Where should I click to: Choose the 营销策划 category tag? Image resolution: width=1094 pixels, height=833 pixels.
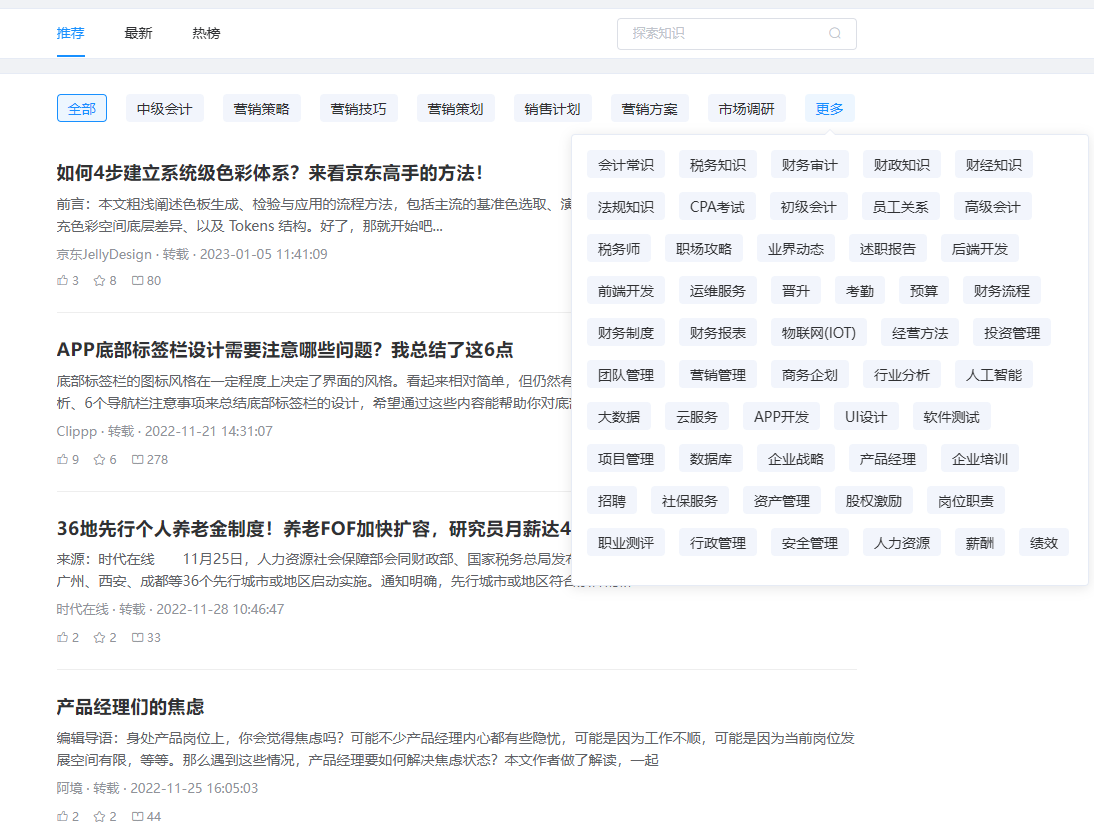coord(456,109)
